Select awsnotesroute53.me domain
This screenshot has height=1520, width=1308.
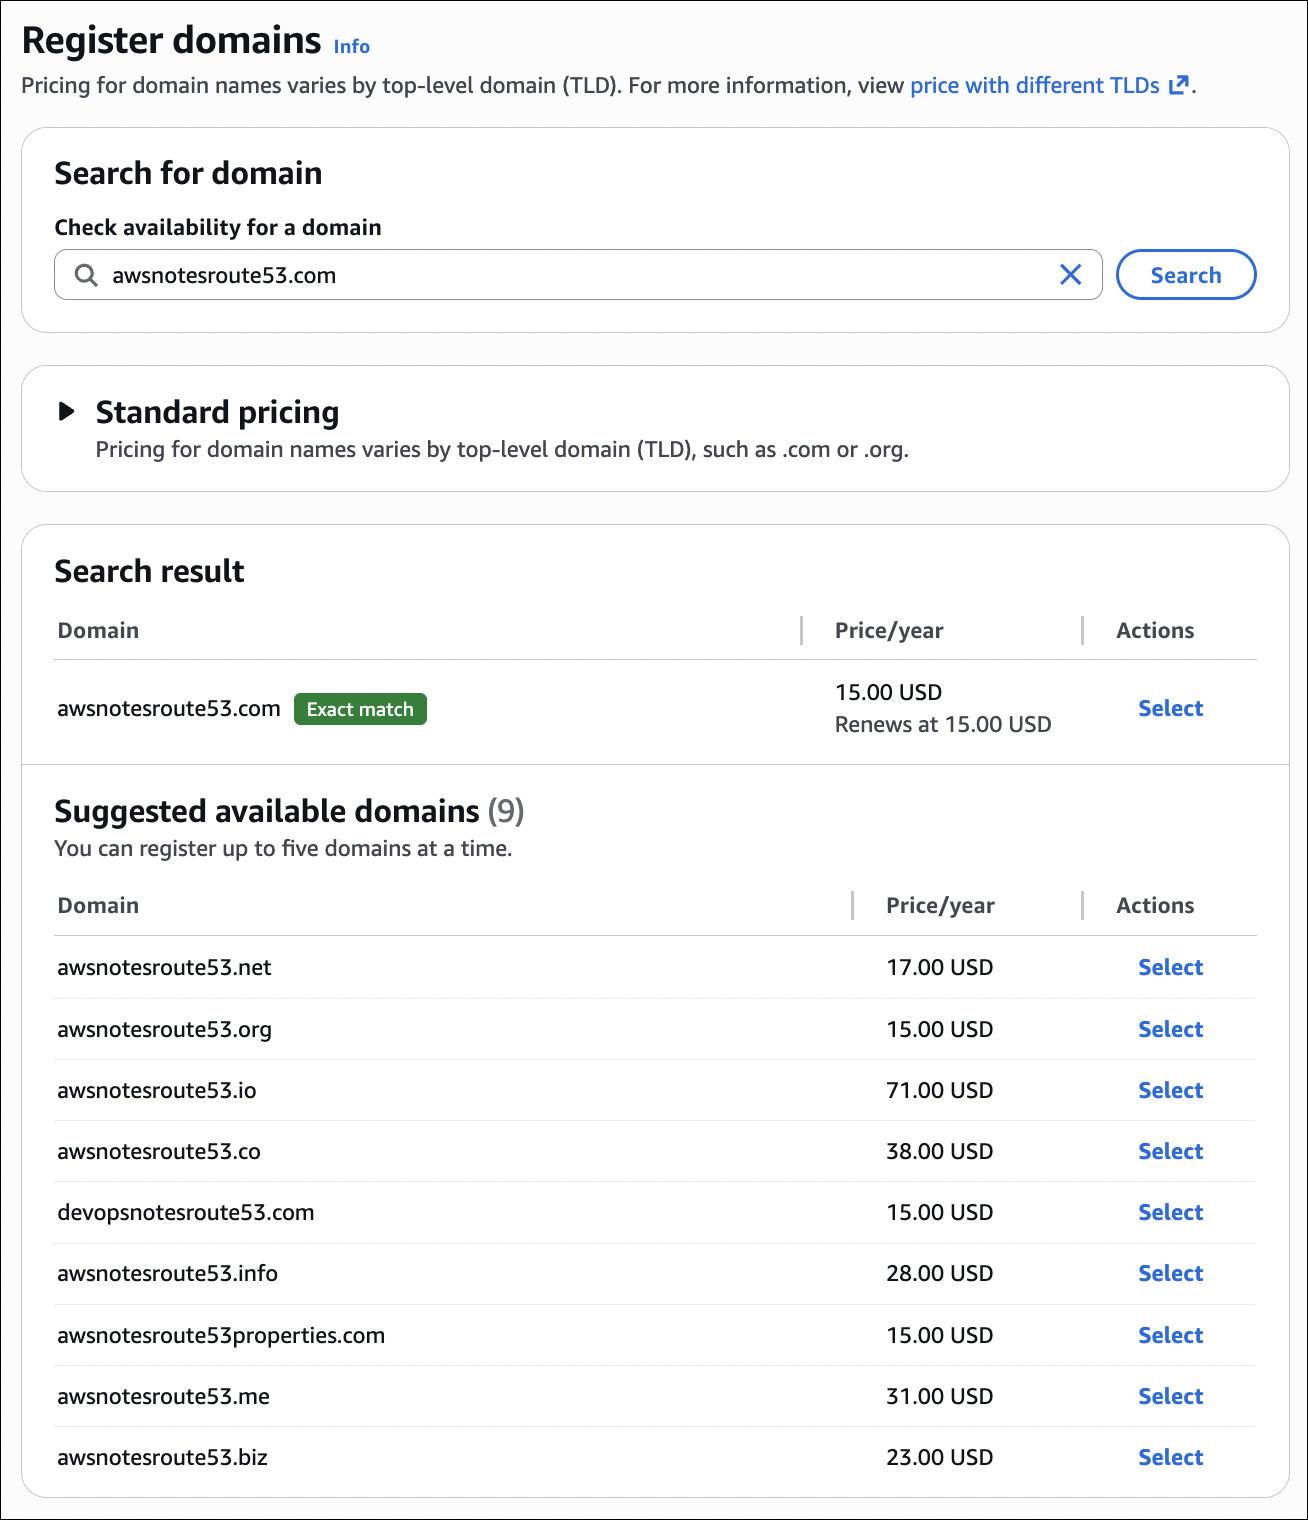click(1170, 1397)
